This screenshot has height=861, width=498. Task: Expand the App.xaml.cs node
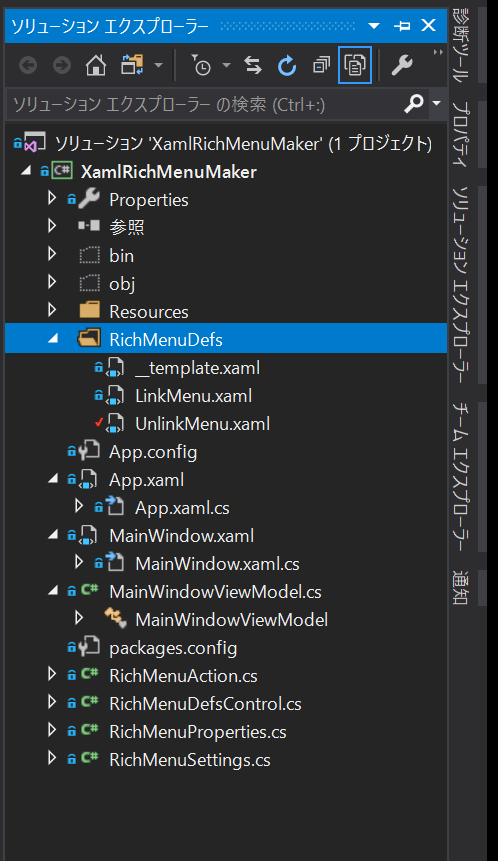click(x=79, y=506)
